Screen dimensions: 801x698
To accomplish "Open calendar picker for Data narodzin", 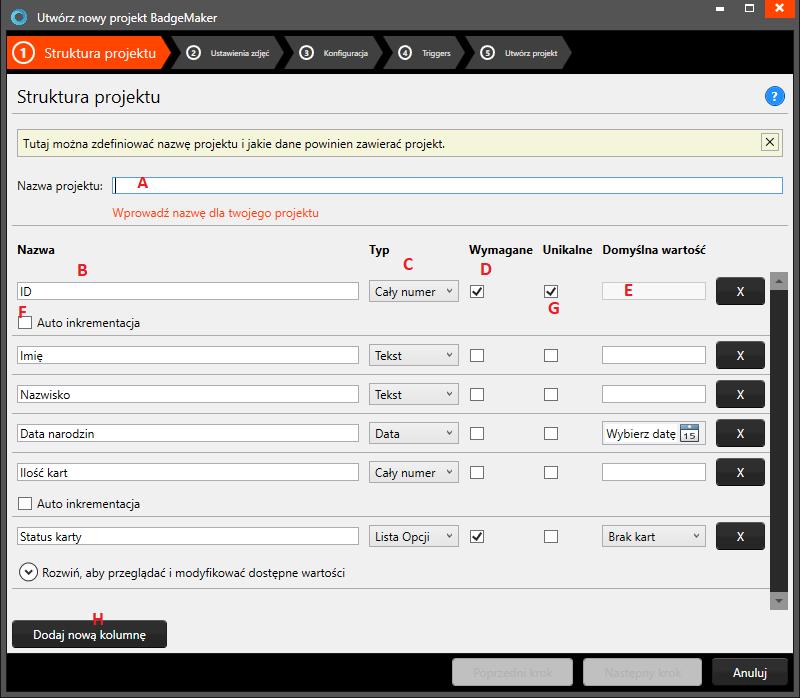I will pyautogui.click(x=690, y=433).
